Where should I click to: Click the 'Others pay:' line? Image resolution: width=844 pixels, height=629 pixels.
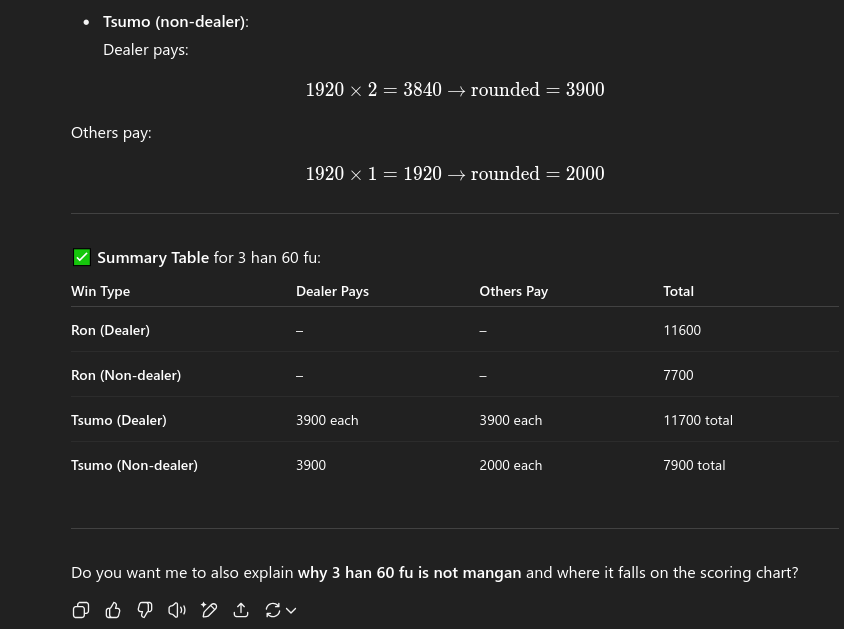pyautogui.click(x=111, y=132)
